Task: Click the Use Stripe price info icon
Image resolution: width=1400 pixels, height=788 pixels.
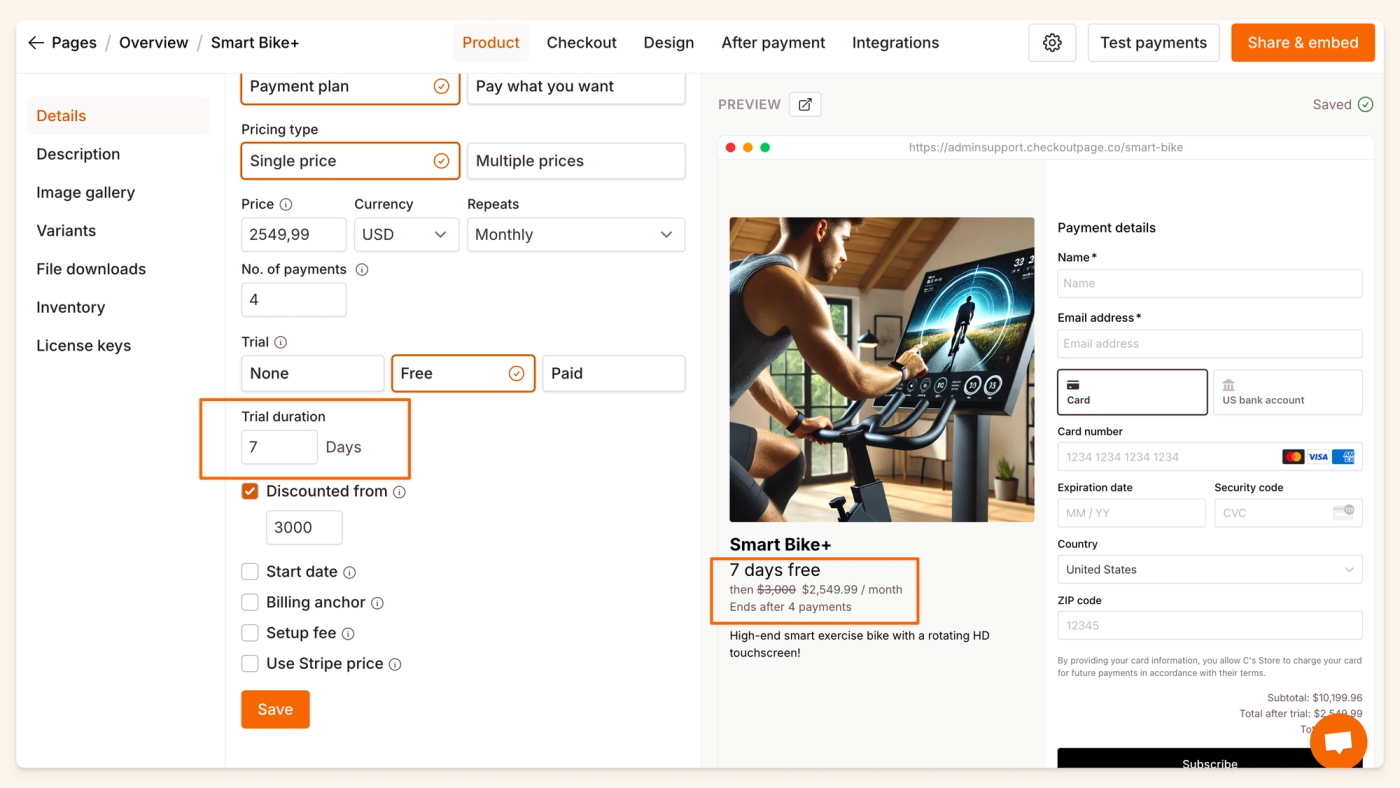Action: tap(396, 664)
